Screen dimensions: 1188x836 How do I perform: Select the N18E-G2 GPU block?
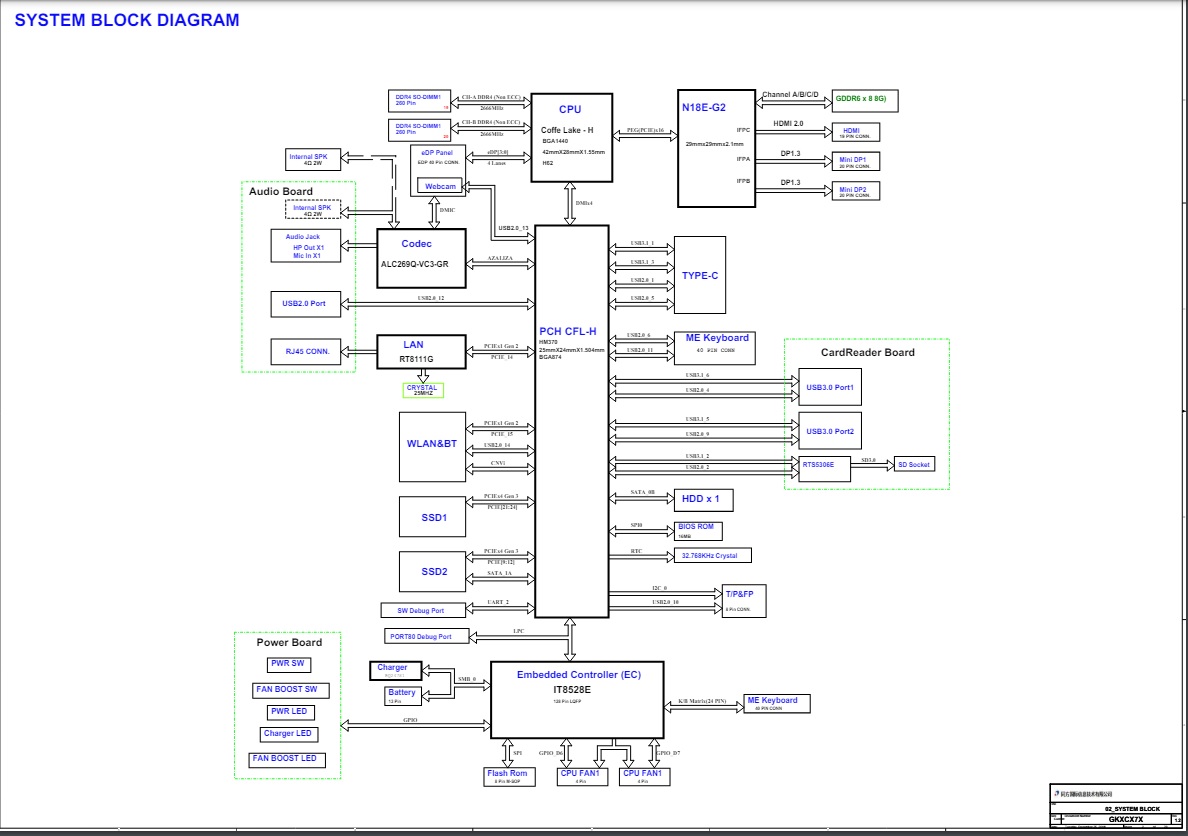[x=716, y=149]
